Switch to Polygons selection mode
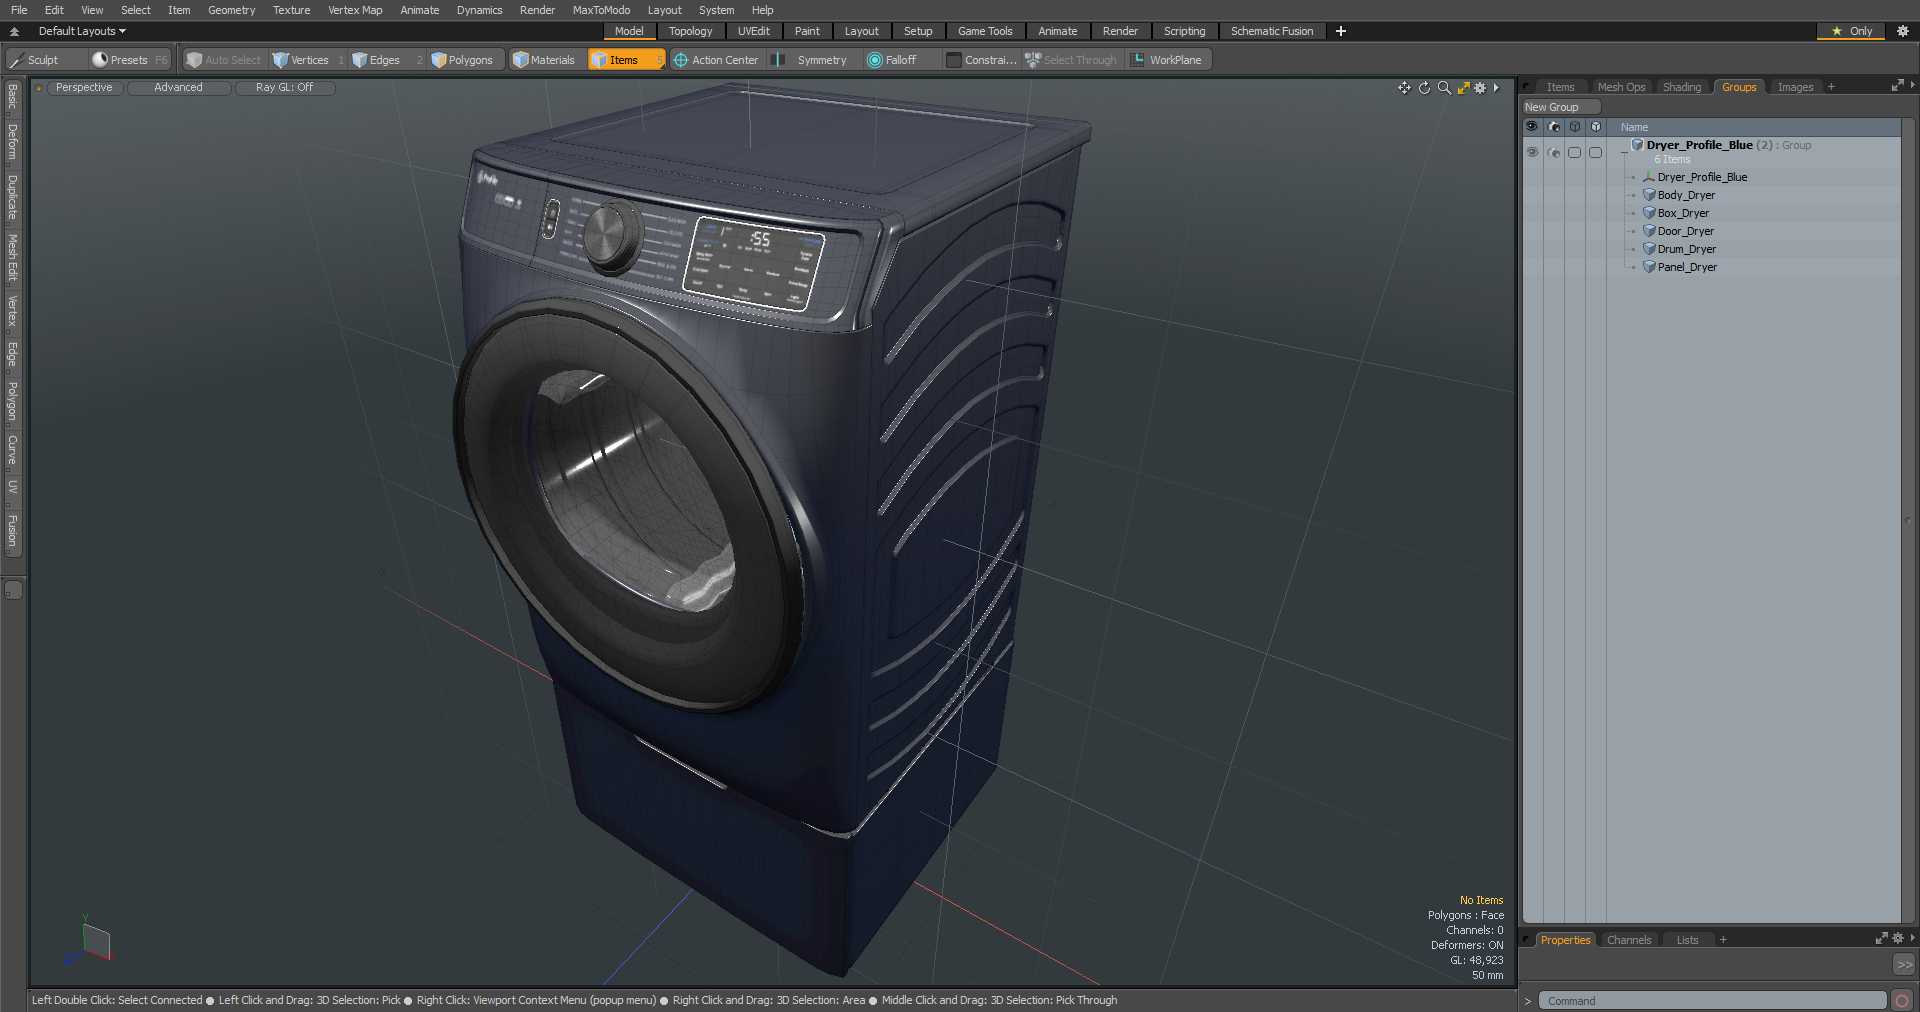The height and width of the screenshot is (1012, 1920). pyautogui.click(x=466, y=60)
